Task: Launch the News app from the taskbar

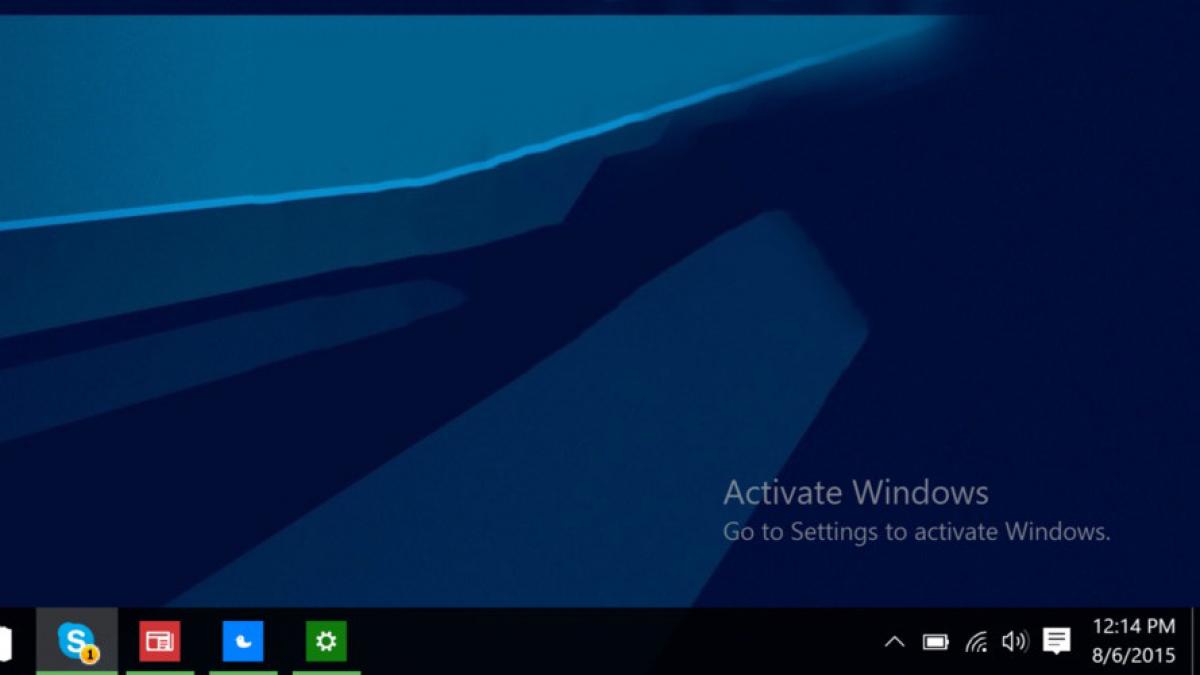Action: 160,642
